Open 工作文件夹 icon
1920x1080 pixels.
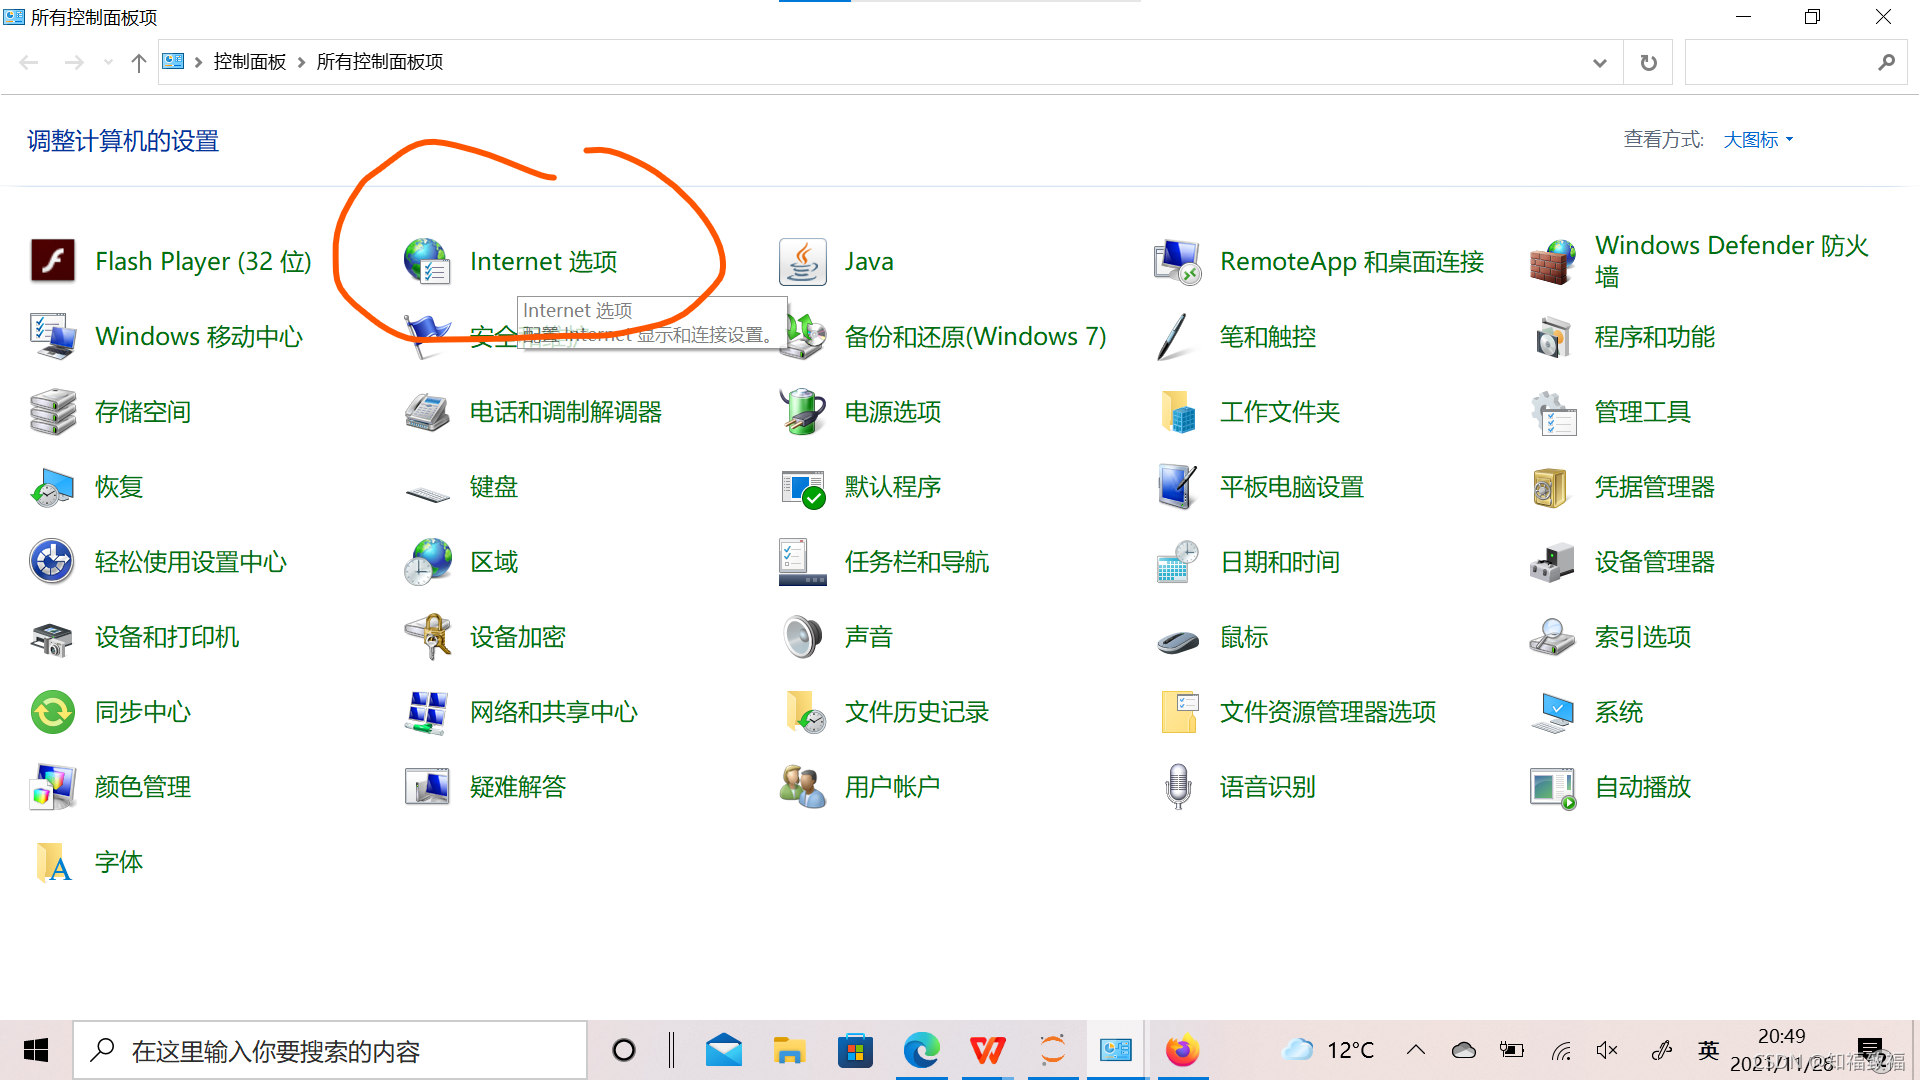(1177, 411)
